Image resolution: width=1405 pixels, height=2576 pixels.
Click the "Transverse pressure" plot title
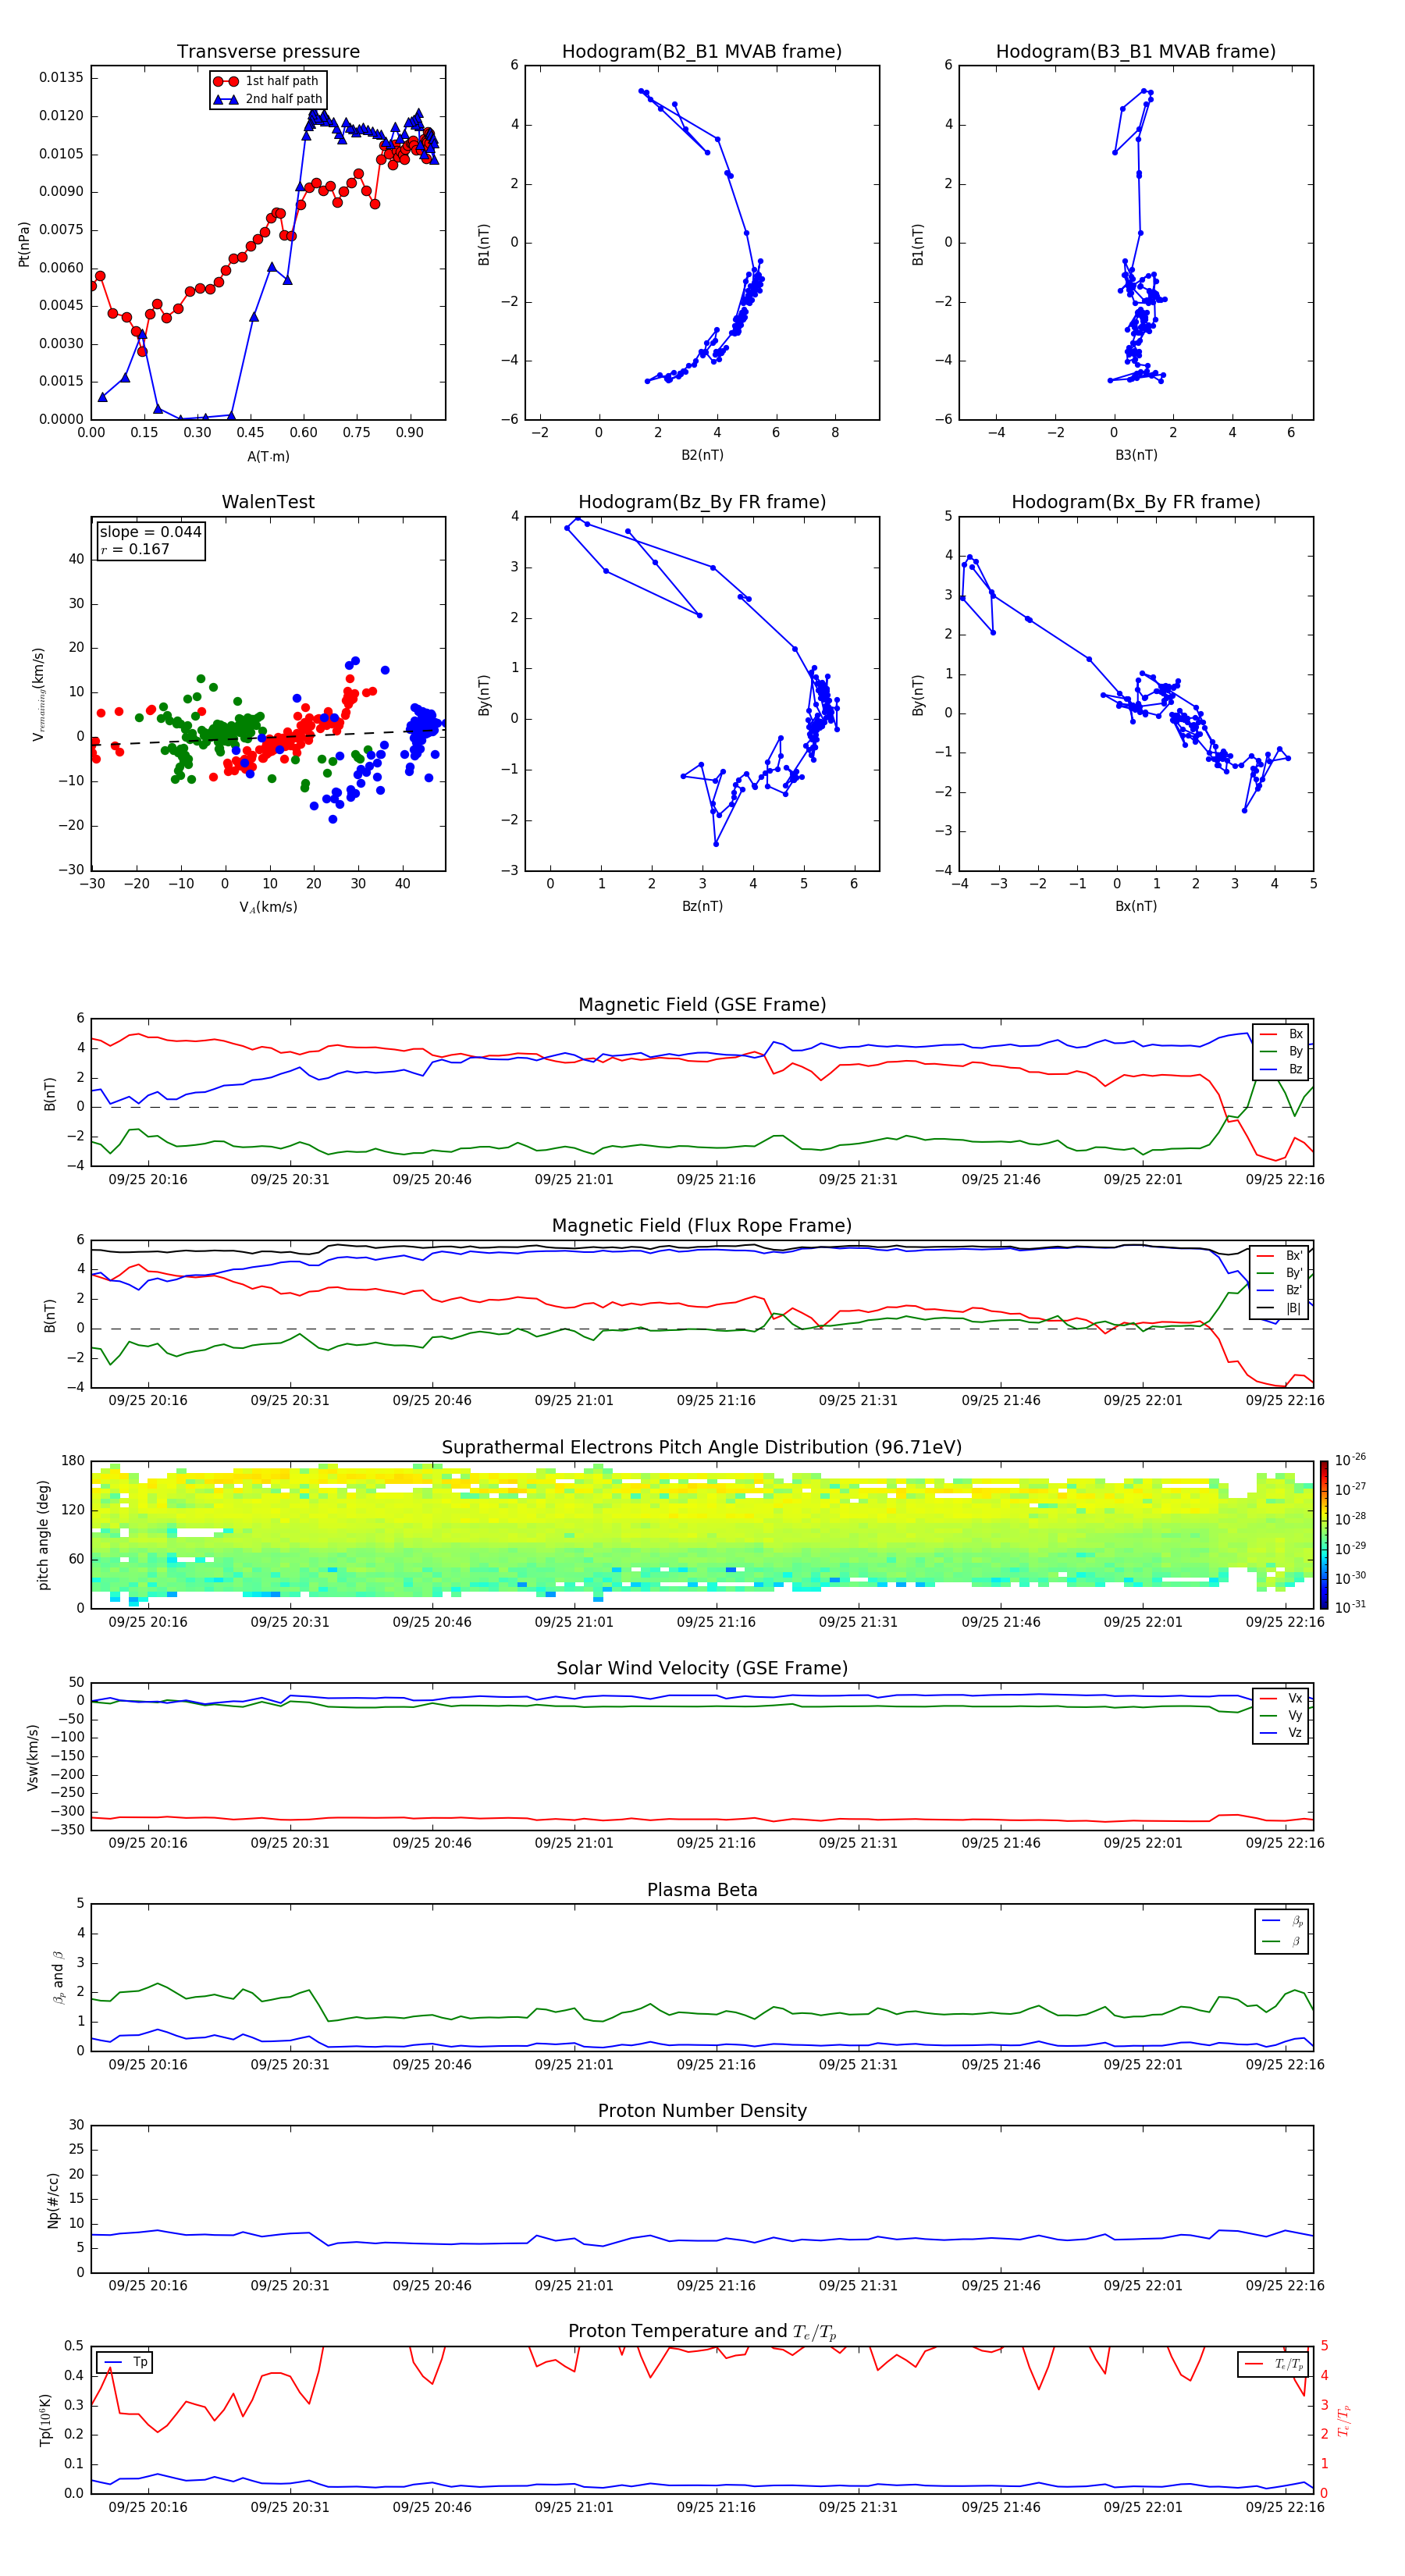coord(268,52)
